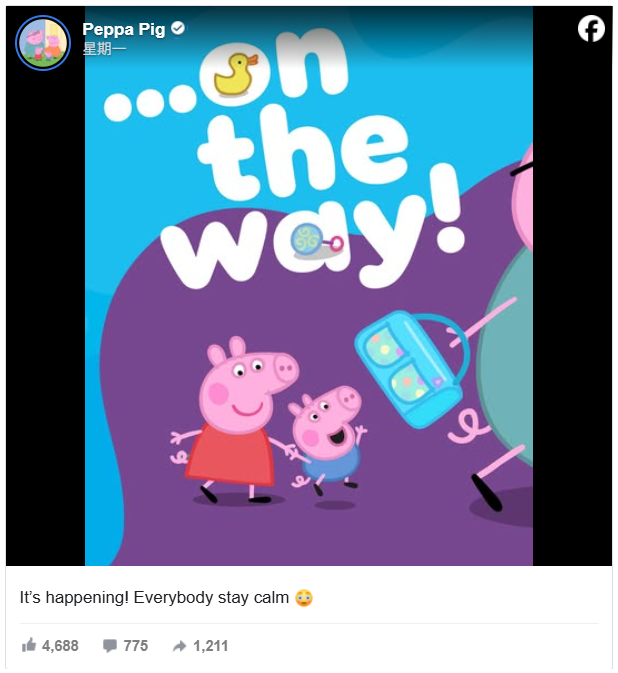
Task: Click the thumbs-up like icon
Action: (x=29, y=645)
